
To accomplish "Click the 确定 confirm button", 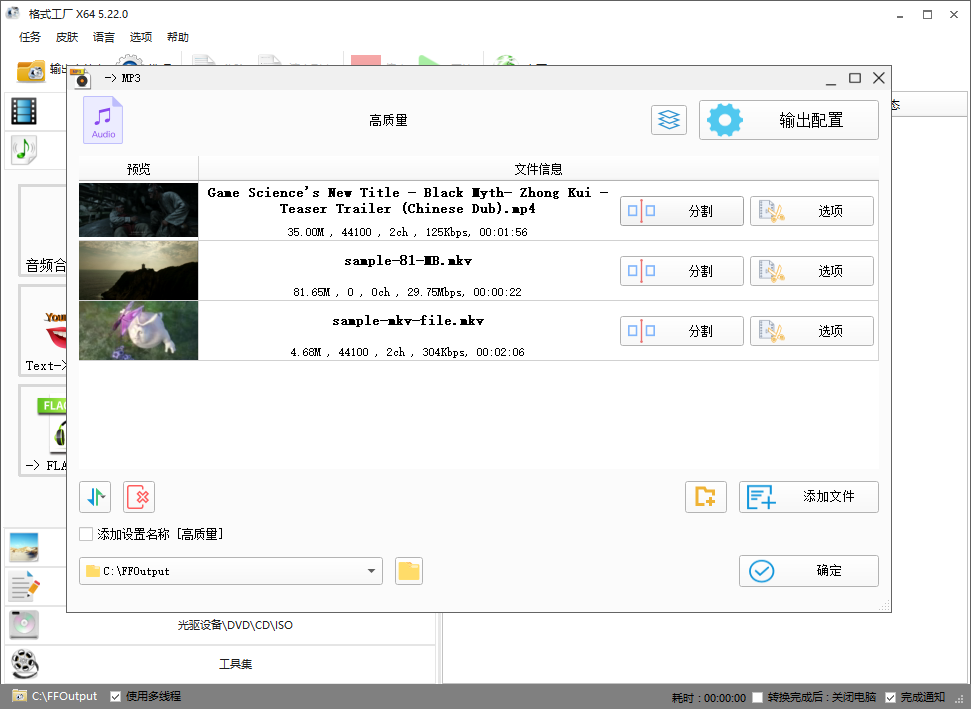I will 808,570.
